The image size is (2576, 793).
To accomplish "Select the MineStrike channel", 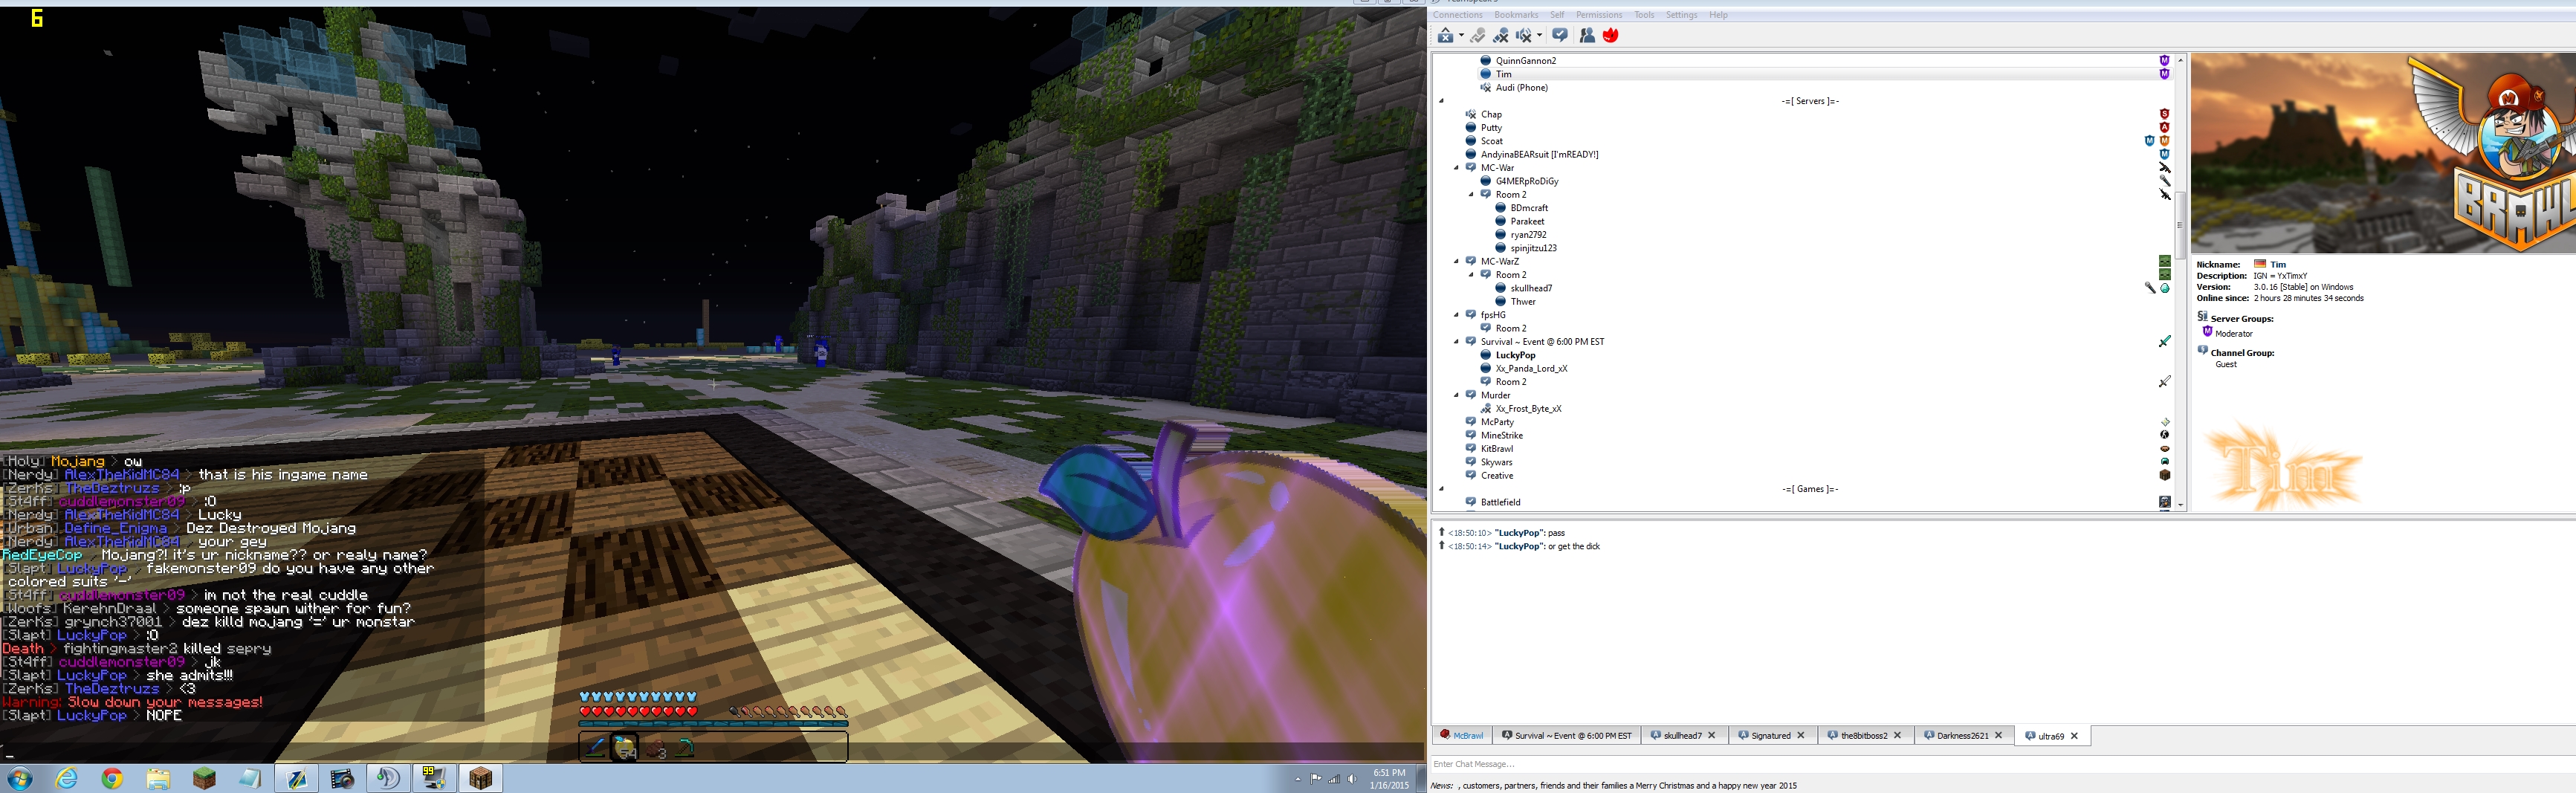I will coord(1501,436).
